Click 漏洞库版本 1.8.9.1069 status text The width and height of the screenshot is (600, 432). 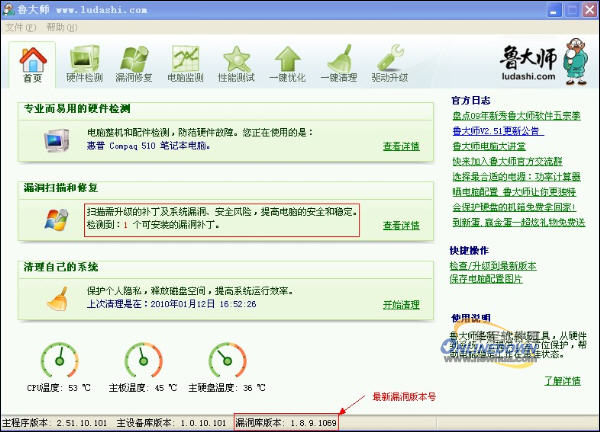tap(286, 423)
